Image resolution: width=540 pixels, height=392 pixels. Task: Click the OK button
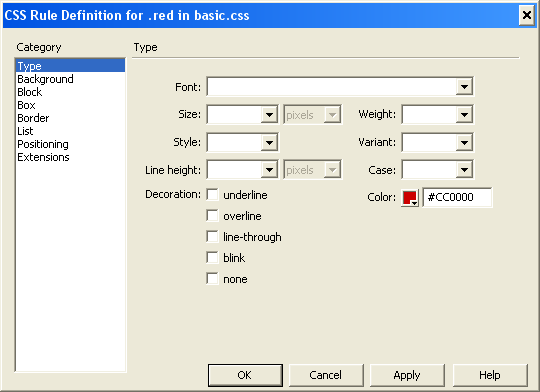pos(245,375)
